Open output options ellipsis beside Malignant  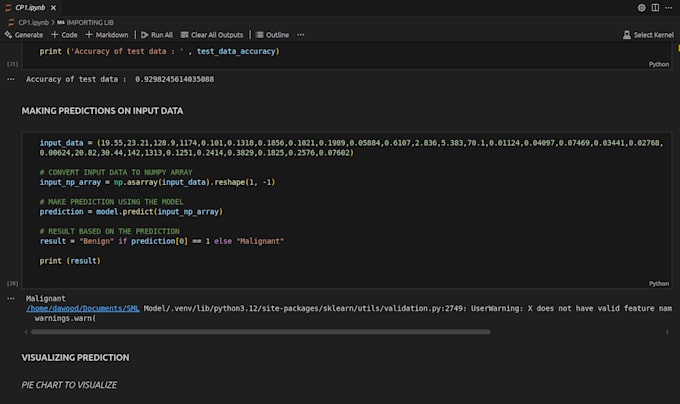tap(11, 298)
